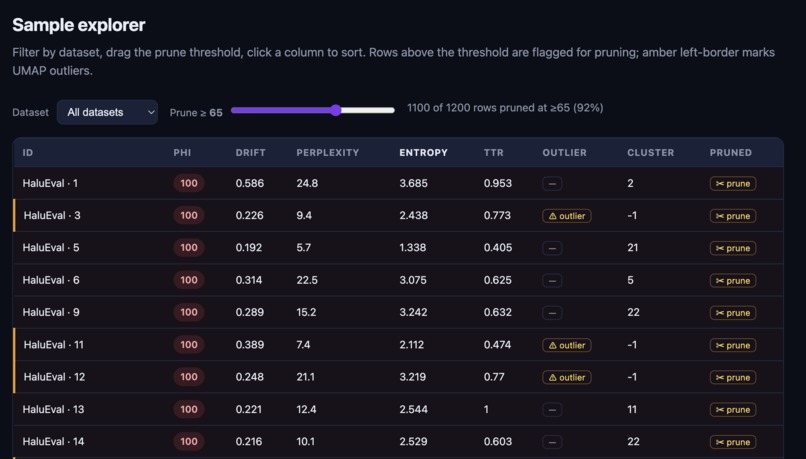Click the PHI 100 pill for HaluEval · 12
Image resolution: width=806 pixels, height=459 pixels.
pos(189,377)
